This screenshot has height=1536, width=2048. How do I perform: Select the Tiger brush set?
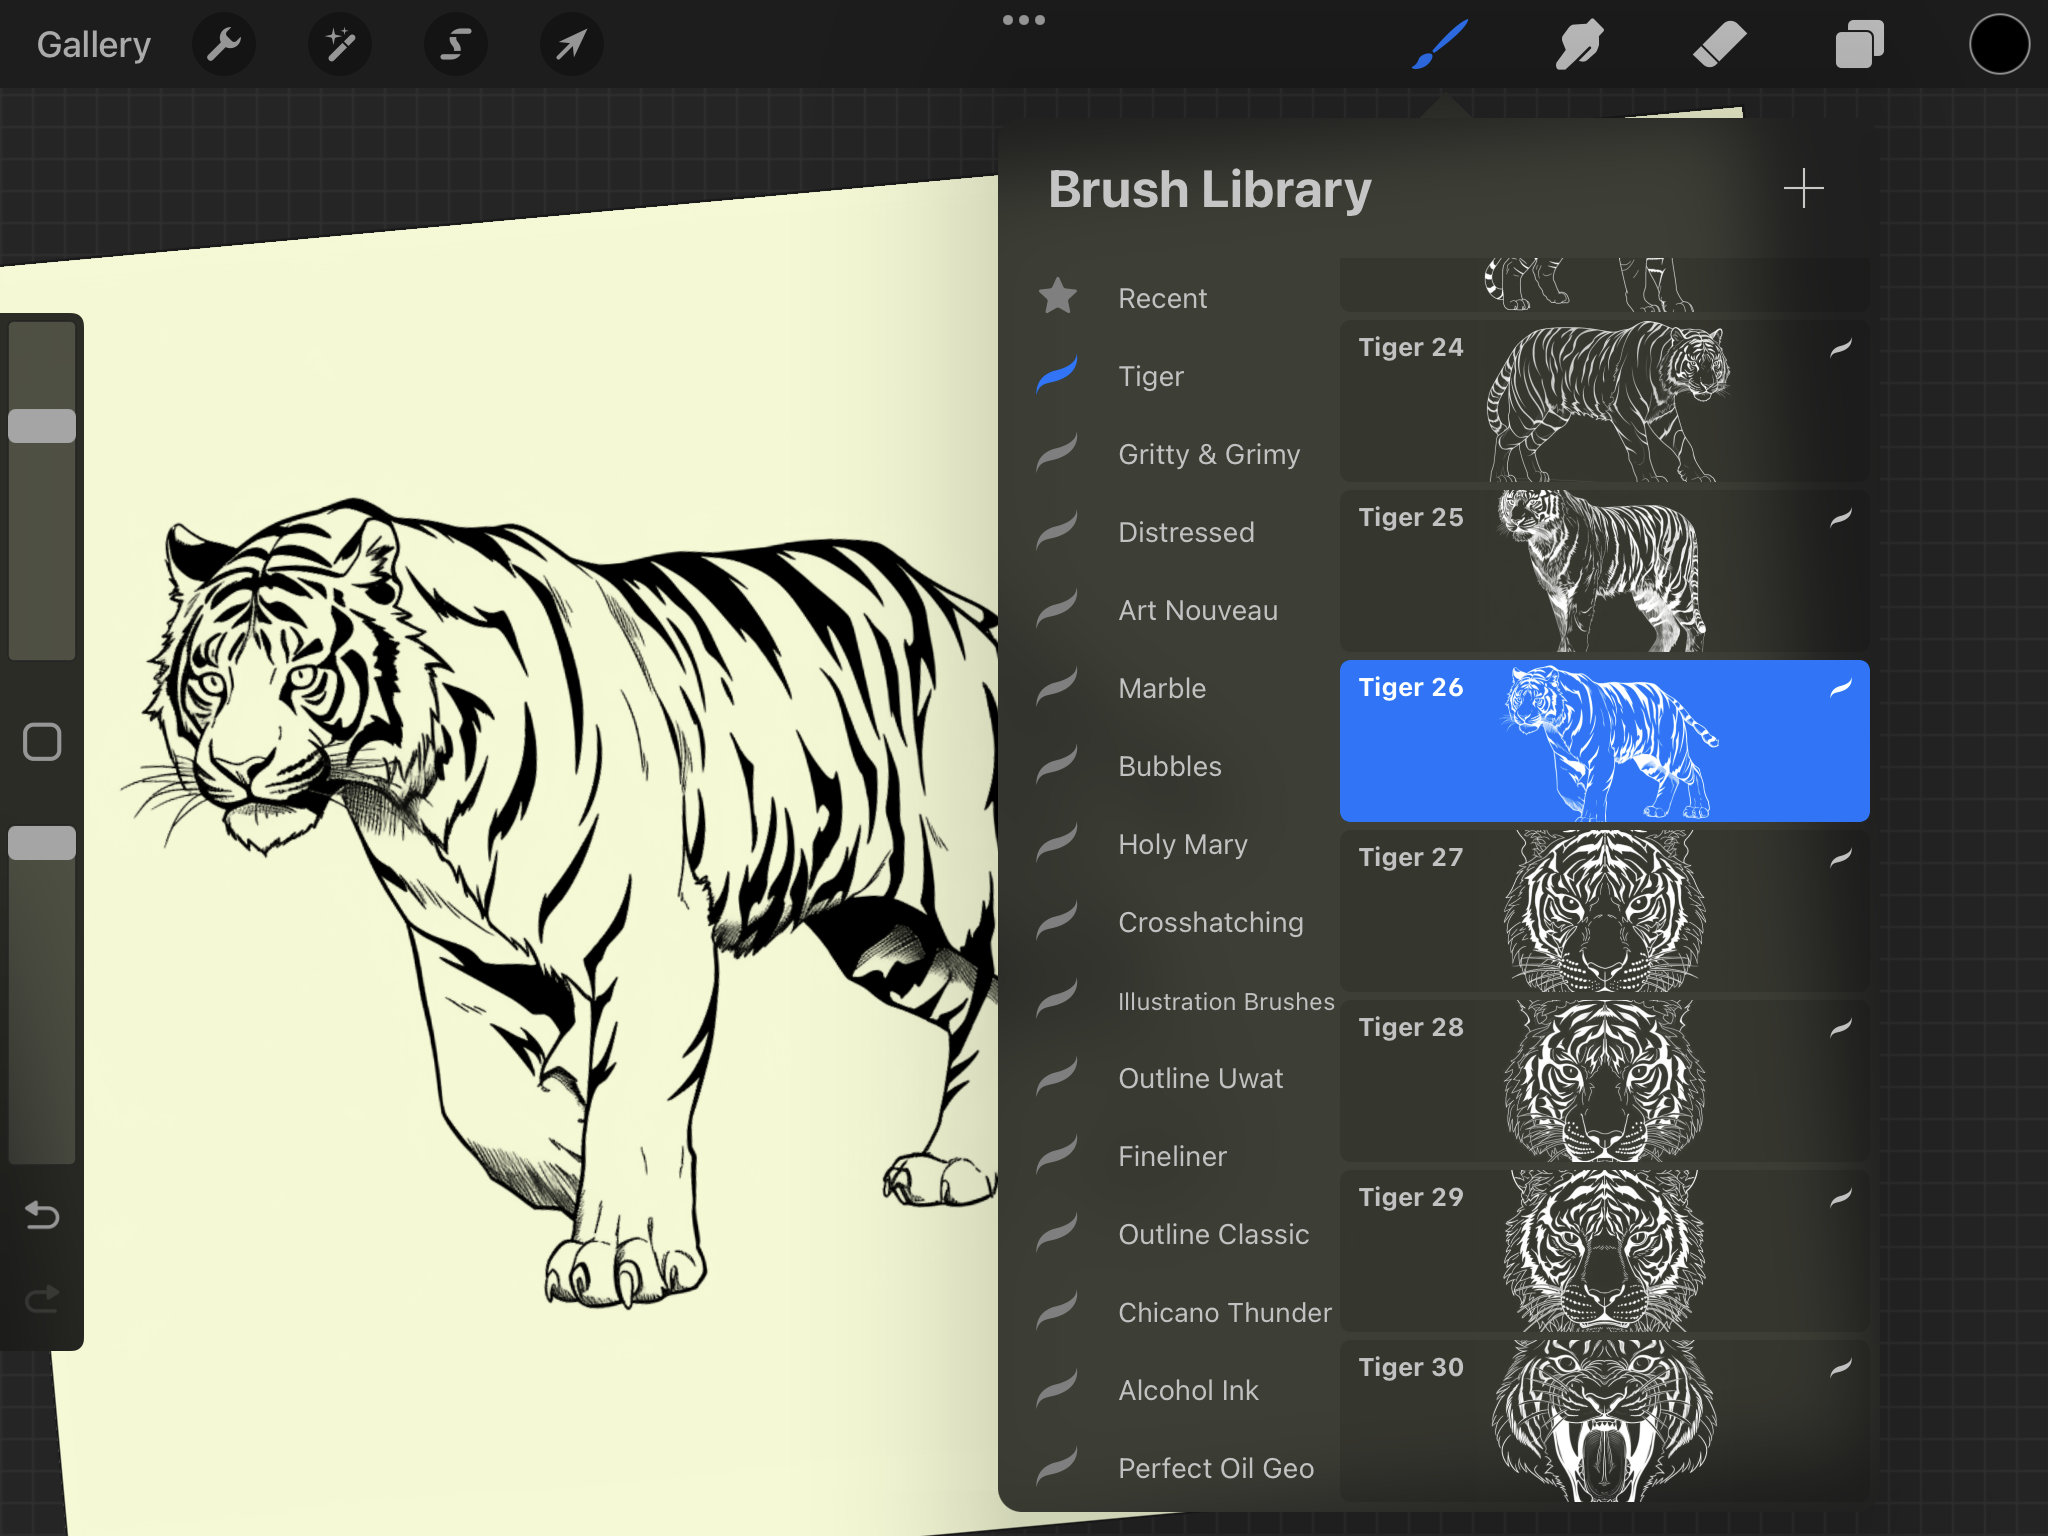click(x=1152, y=376)
